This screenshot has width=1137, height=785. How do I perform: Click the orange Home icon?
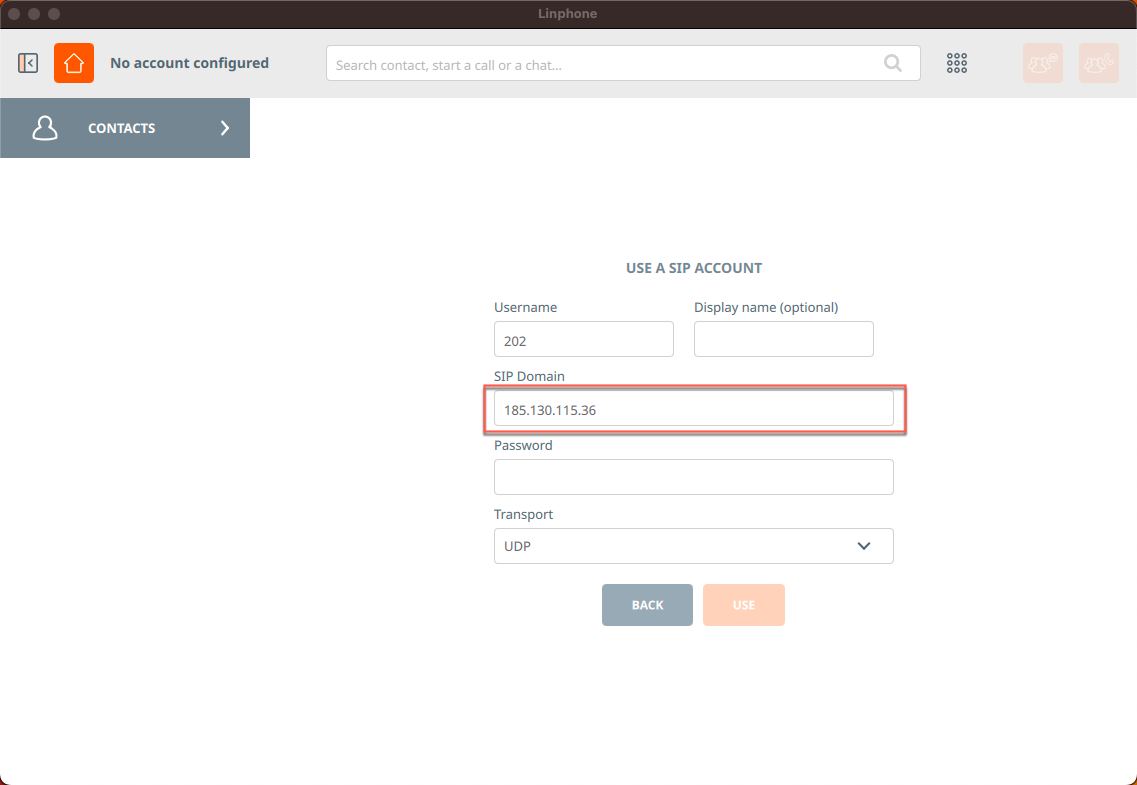pos(74,63)
